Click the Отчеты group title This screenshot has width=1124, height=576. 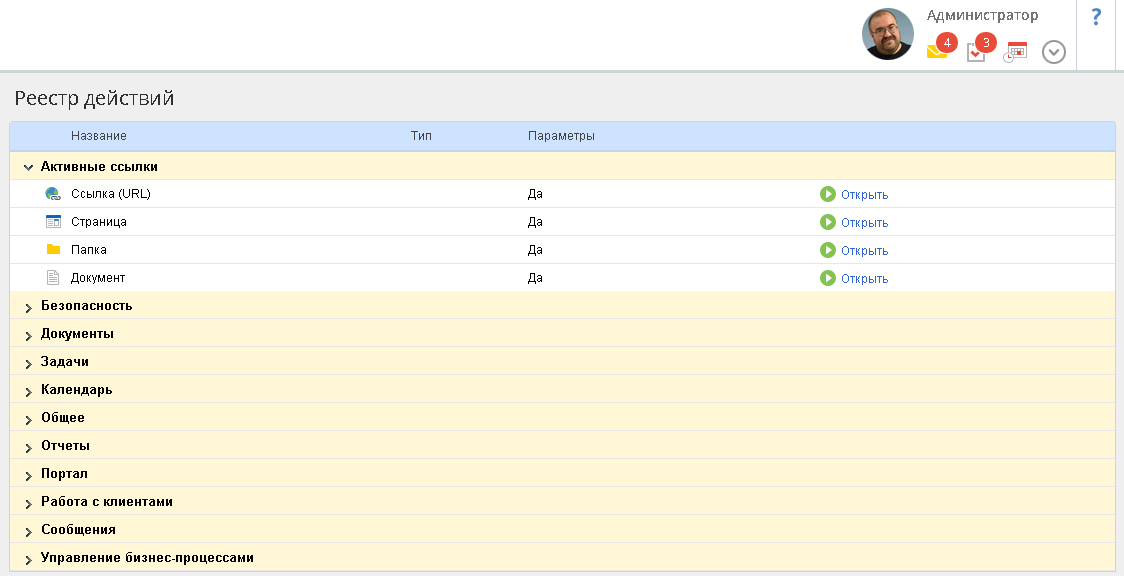pyautogui.click(x=65, y=445)
